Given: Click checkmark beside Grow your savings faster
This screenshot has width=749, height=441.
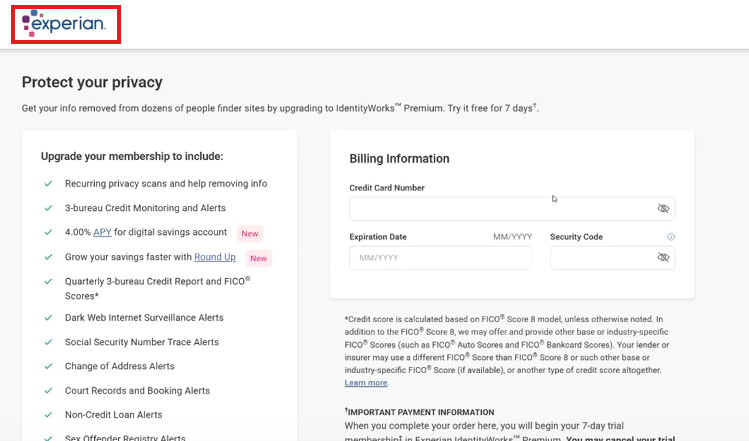Looking at the screenshot, I should pos(48,257).
